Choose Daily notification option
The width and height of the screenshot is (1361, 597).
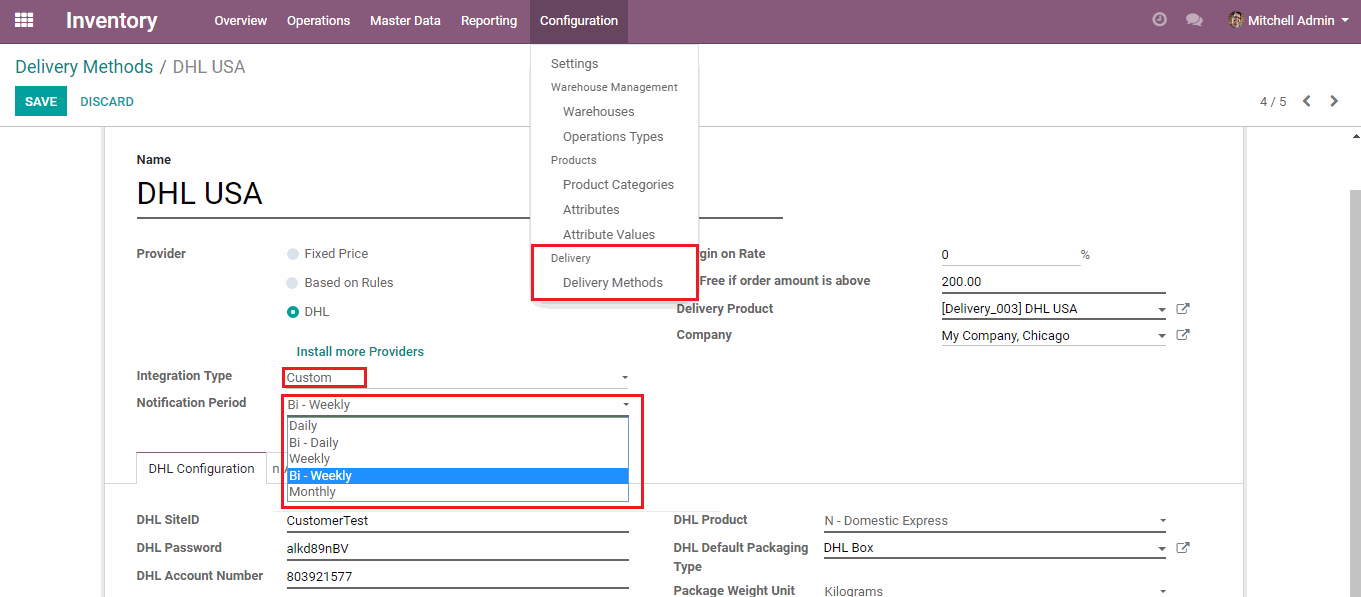(457, 426)
